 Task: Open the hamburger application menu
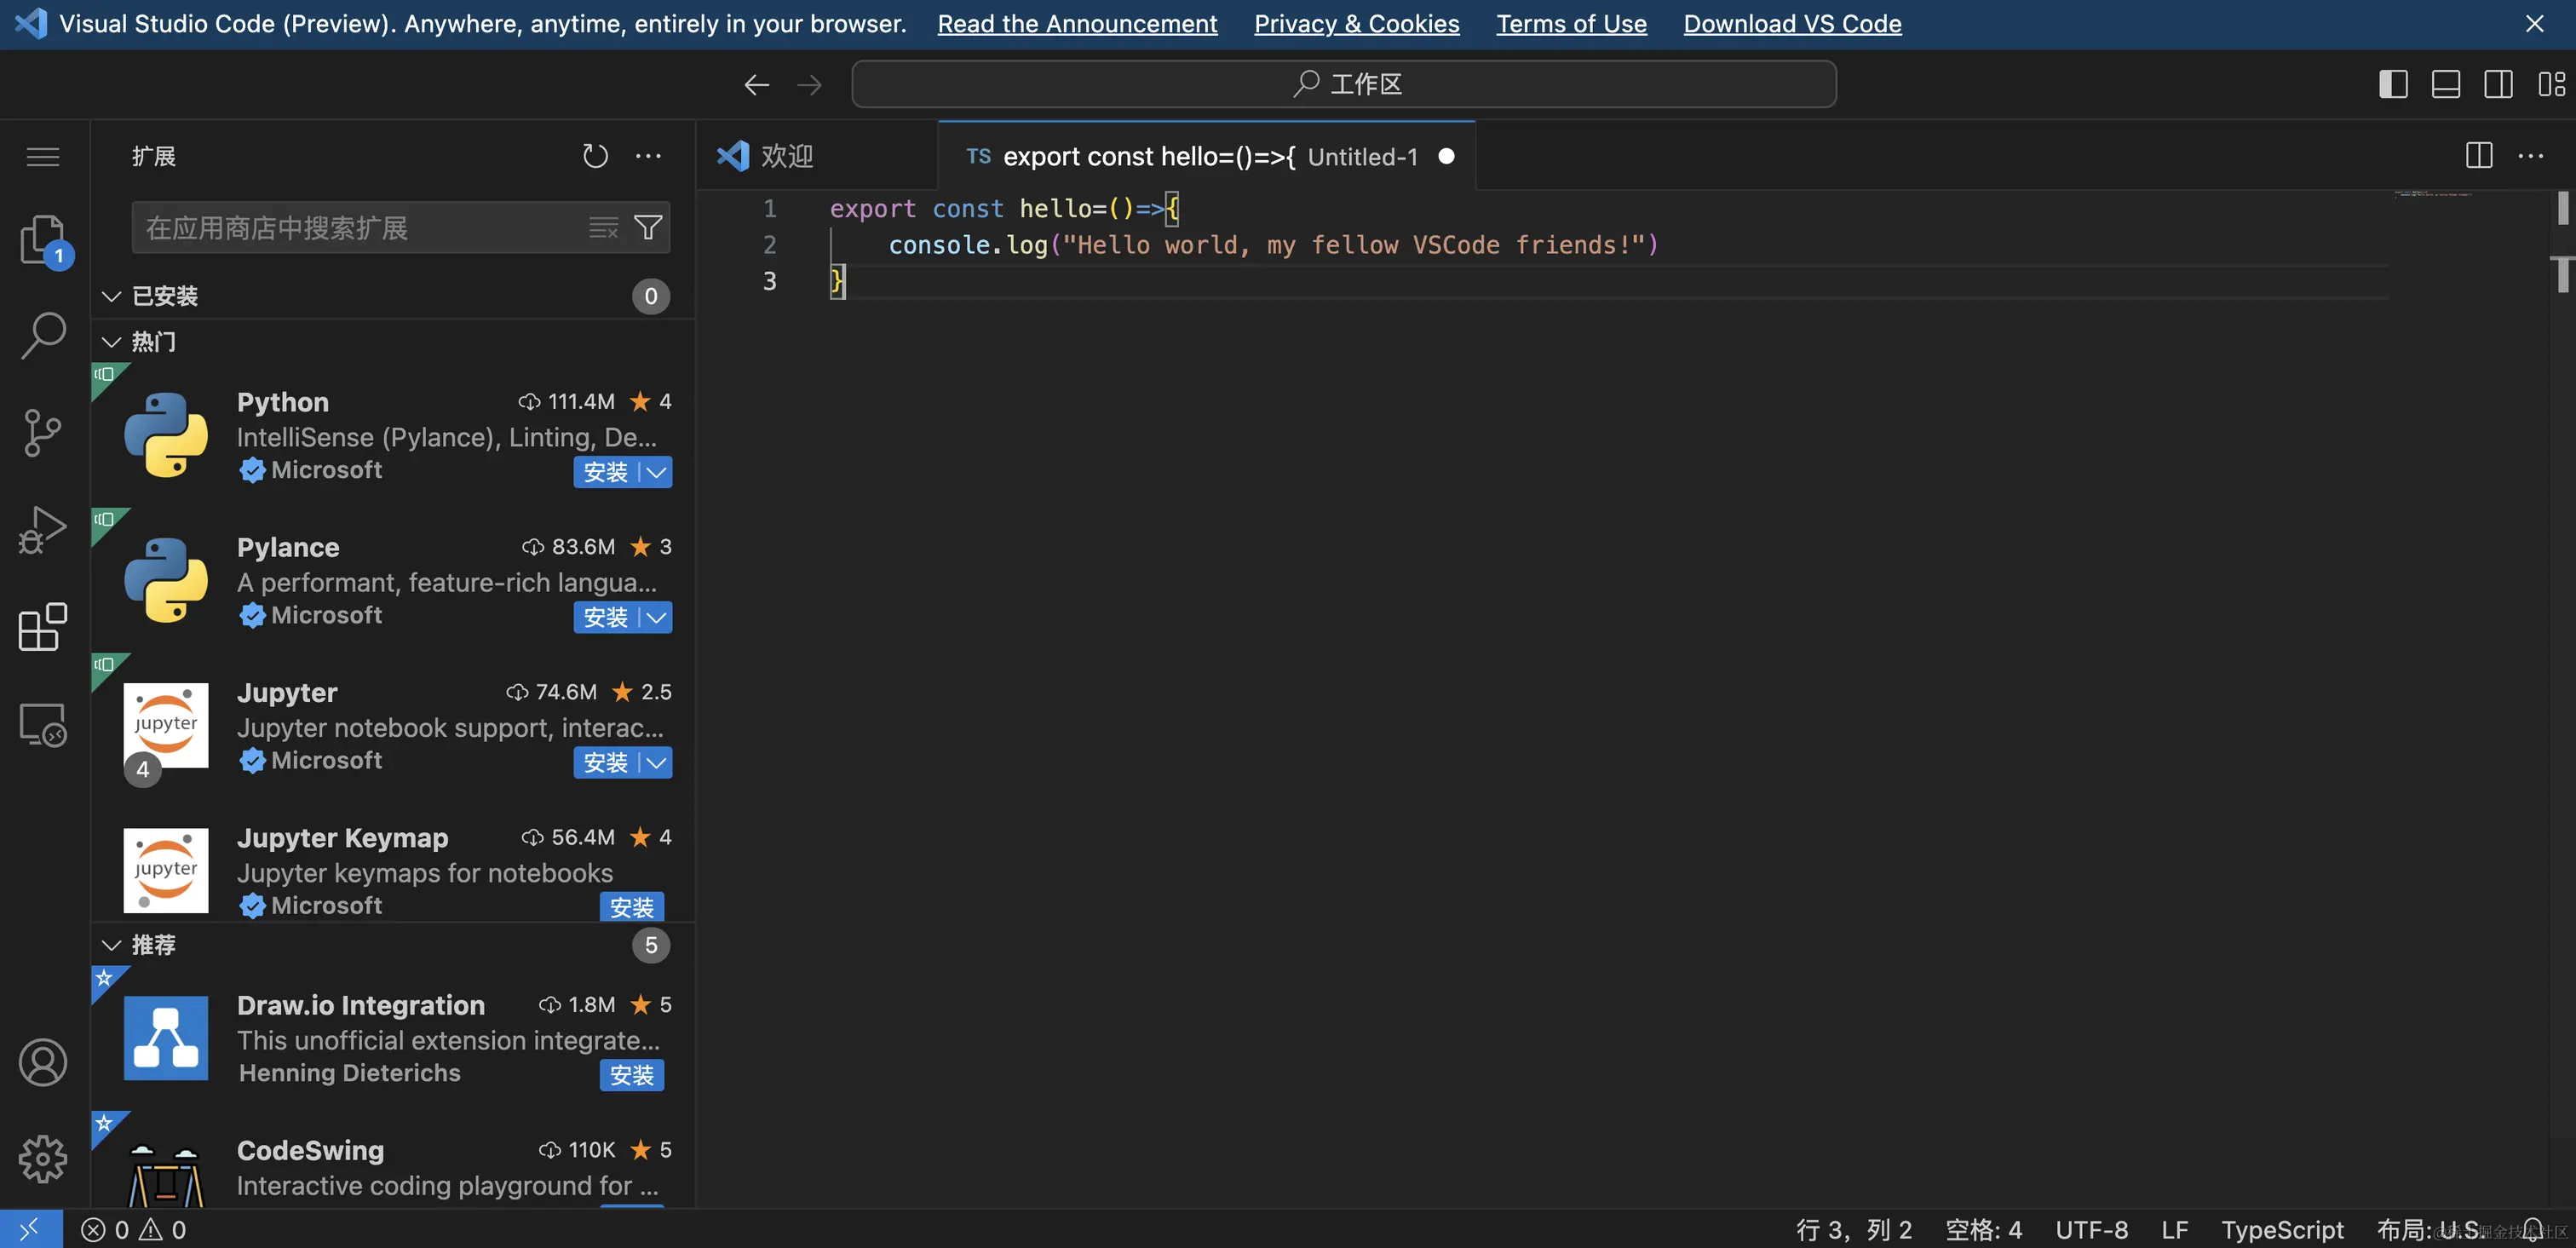tap(43, 157)
